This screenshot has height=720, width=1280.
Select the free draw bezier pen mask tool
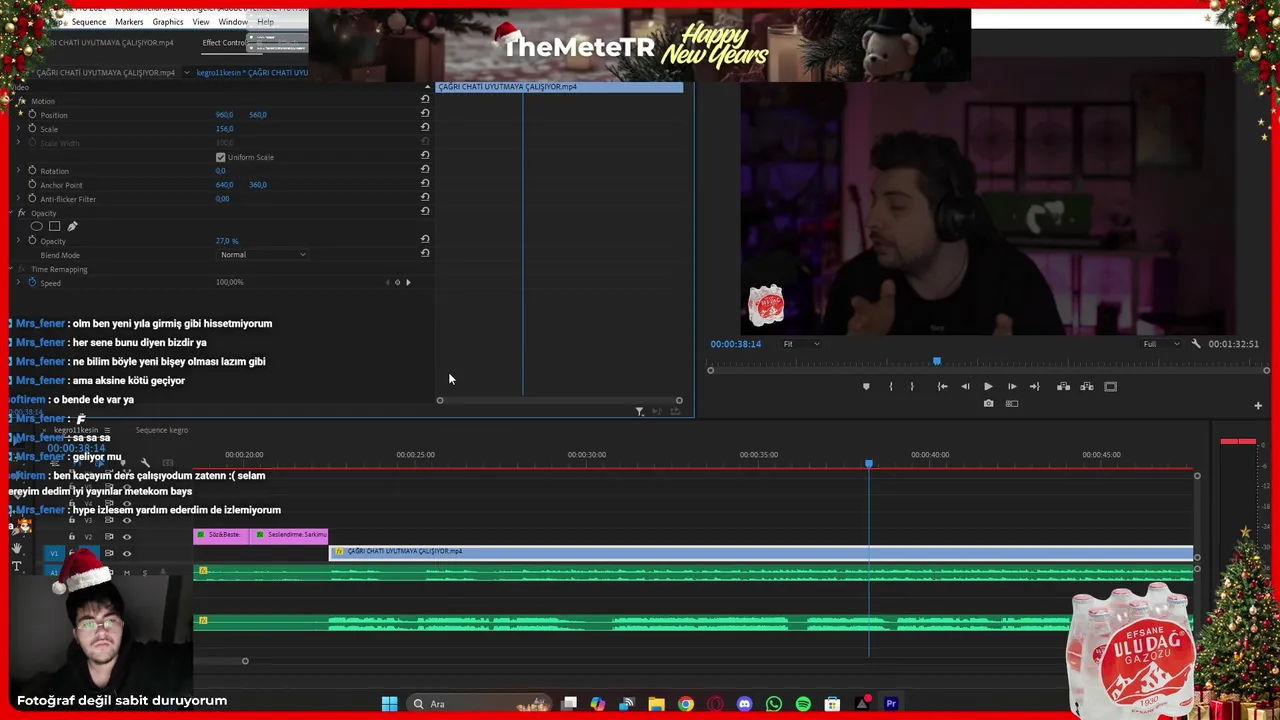point(72,226)
